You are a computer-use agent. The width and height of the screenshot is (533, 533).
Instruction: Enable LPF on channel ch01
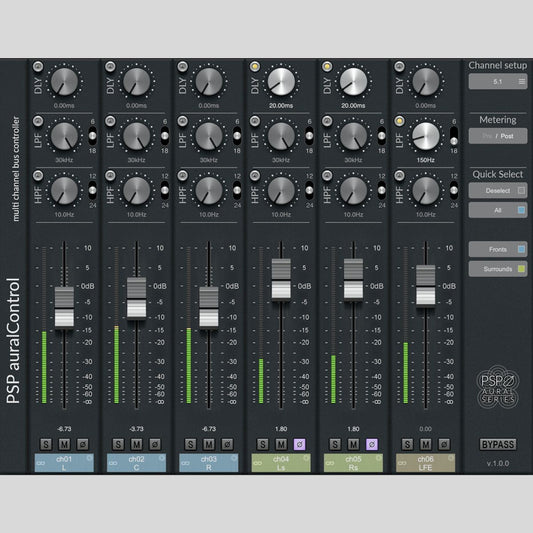click(38, 121)
